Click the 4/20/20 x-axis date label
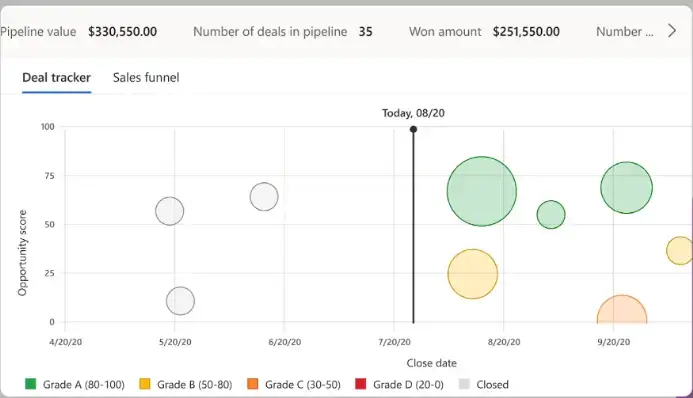Image resolution: width=693 pixels, height=398 pixels. [65, 342]
